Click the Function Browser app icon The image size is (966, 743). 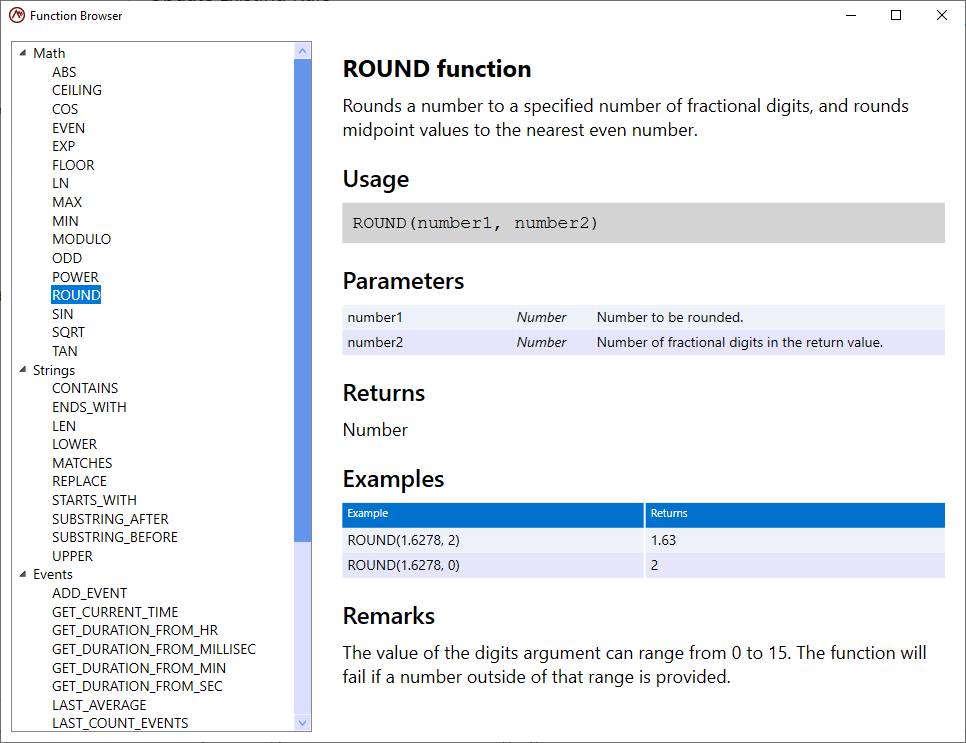pos(17,15)
